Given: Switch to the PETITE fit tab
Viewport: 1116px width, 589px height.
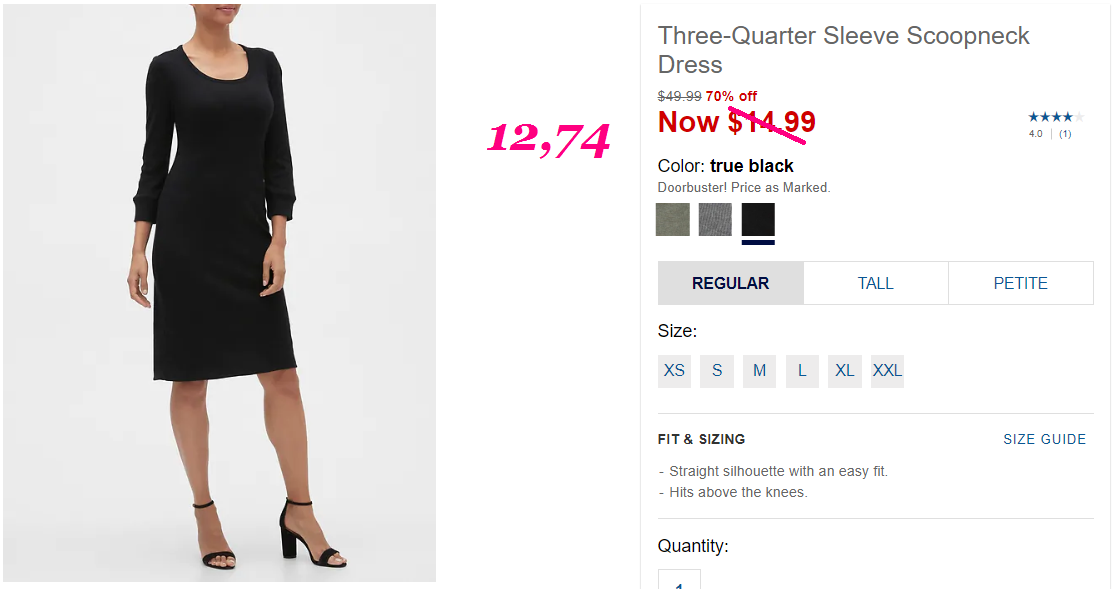Looking at the screenshot, I should (1021, 283).
